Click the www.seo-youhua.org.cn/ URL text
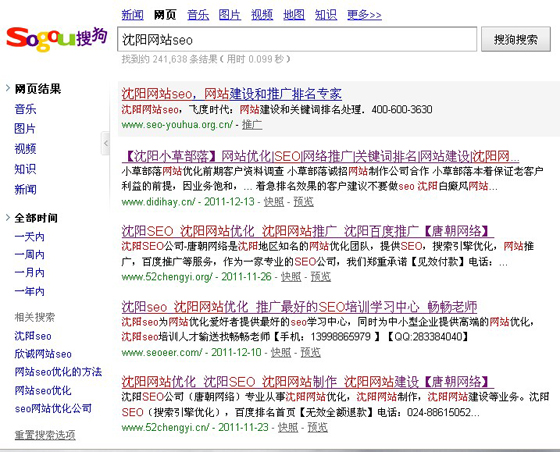Screen dimensions: 560x452 pos(177,125)
